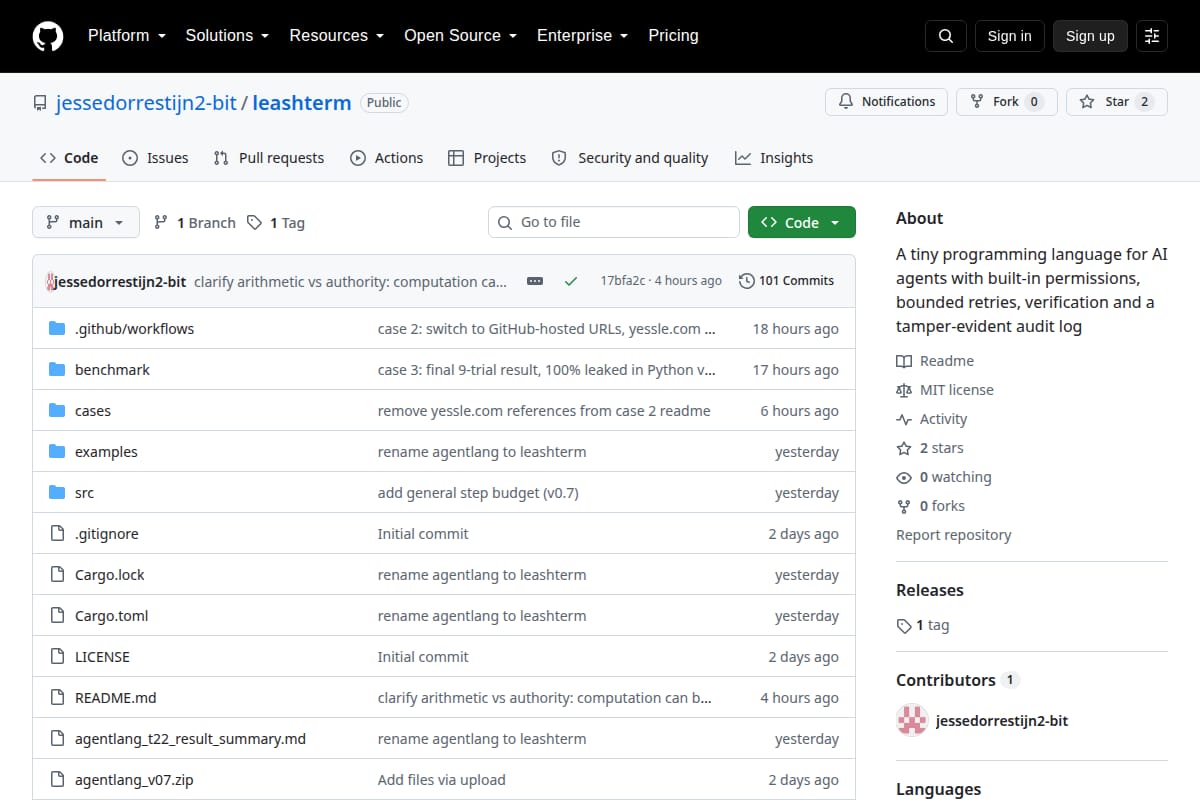This screenshot has width=1200, height=800.
Task: Expand the green Code dropdown button
Action: click(x=802, y=222)
